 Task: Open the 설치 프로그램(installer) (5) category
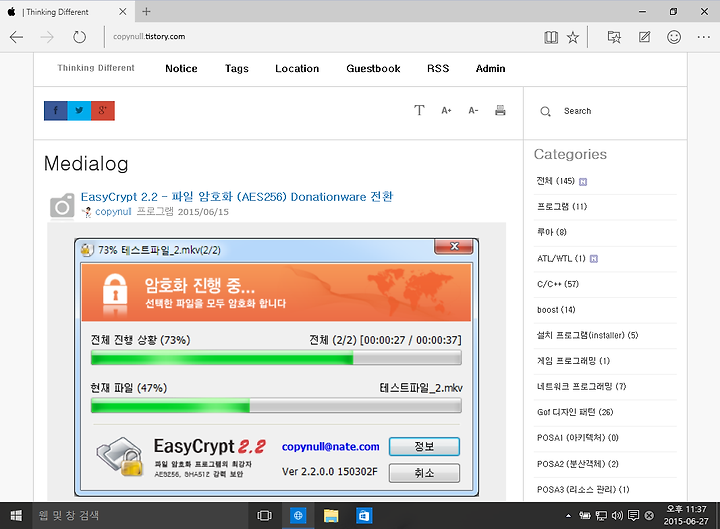[x=587, y=335]
